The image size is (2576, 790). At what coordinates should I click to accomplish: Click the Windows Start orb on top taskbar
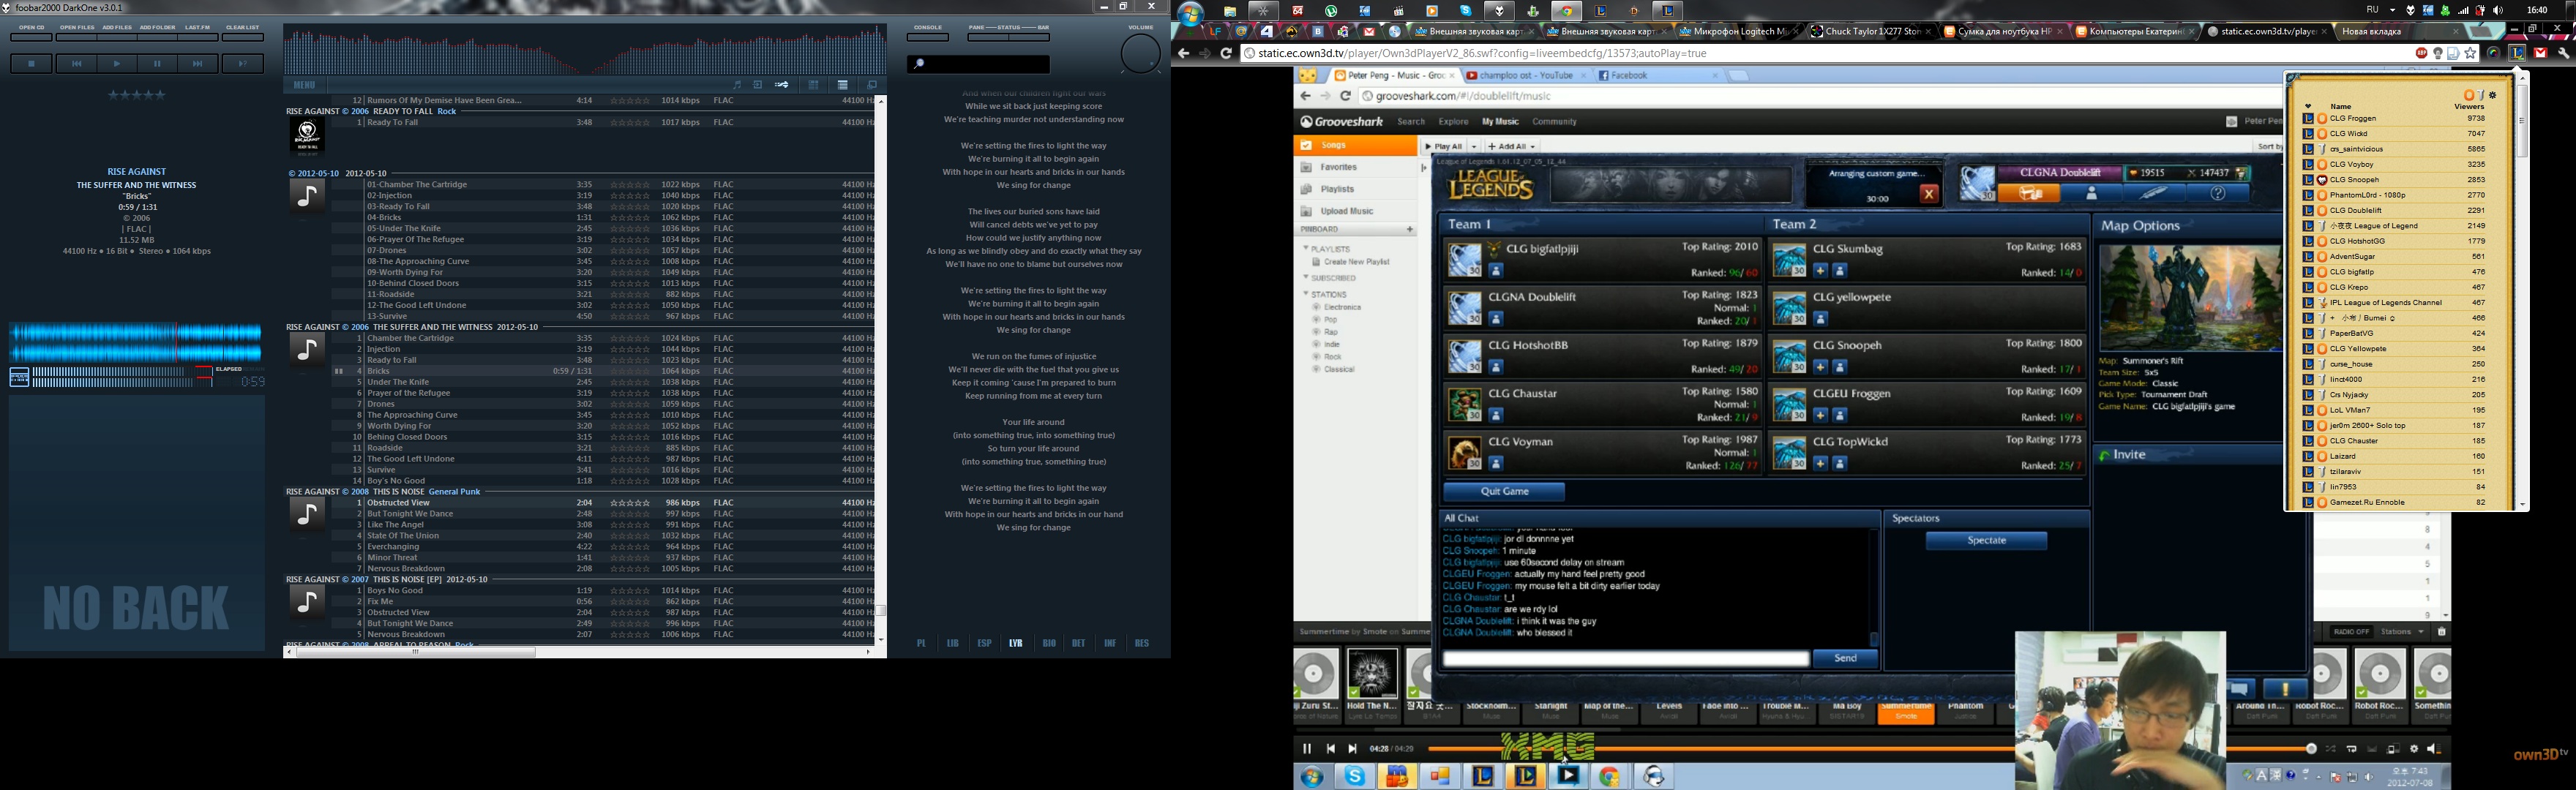(1190, 12)
